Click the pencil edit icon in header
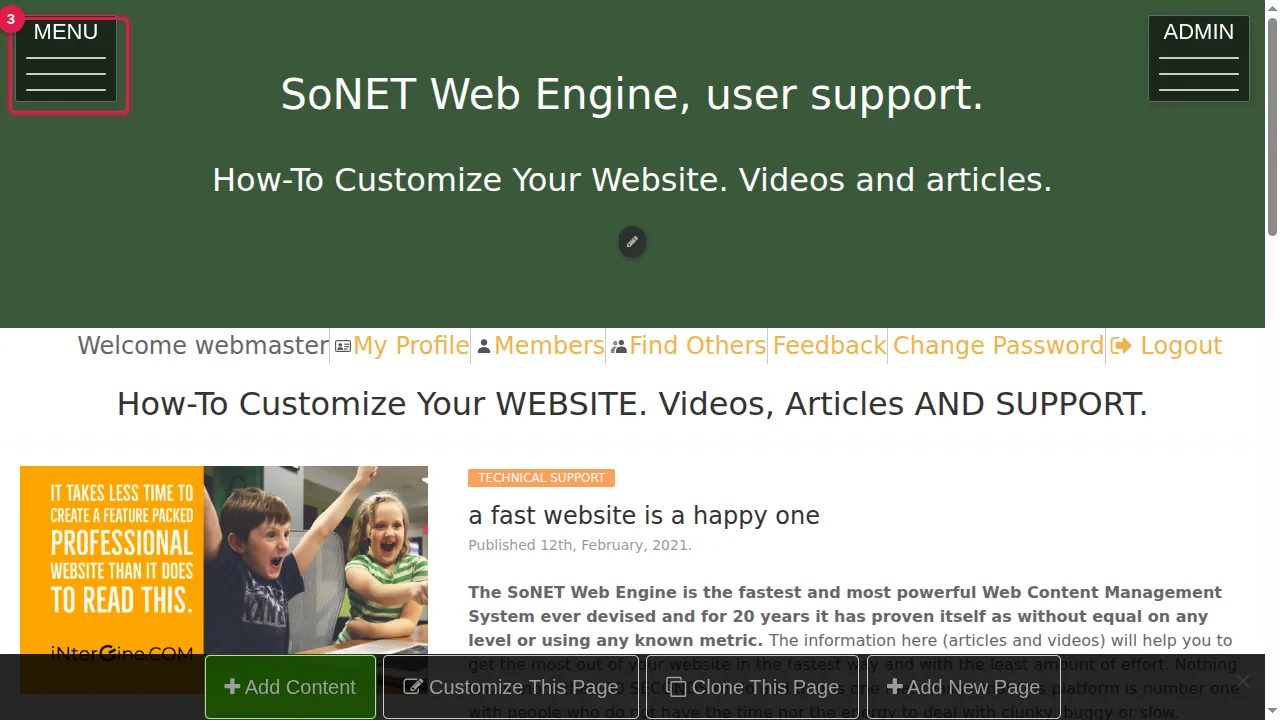Screen dimensions: 1280x720 632,242
